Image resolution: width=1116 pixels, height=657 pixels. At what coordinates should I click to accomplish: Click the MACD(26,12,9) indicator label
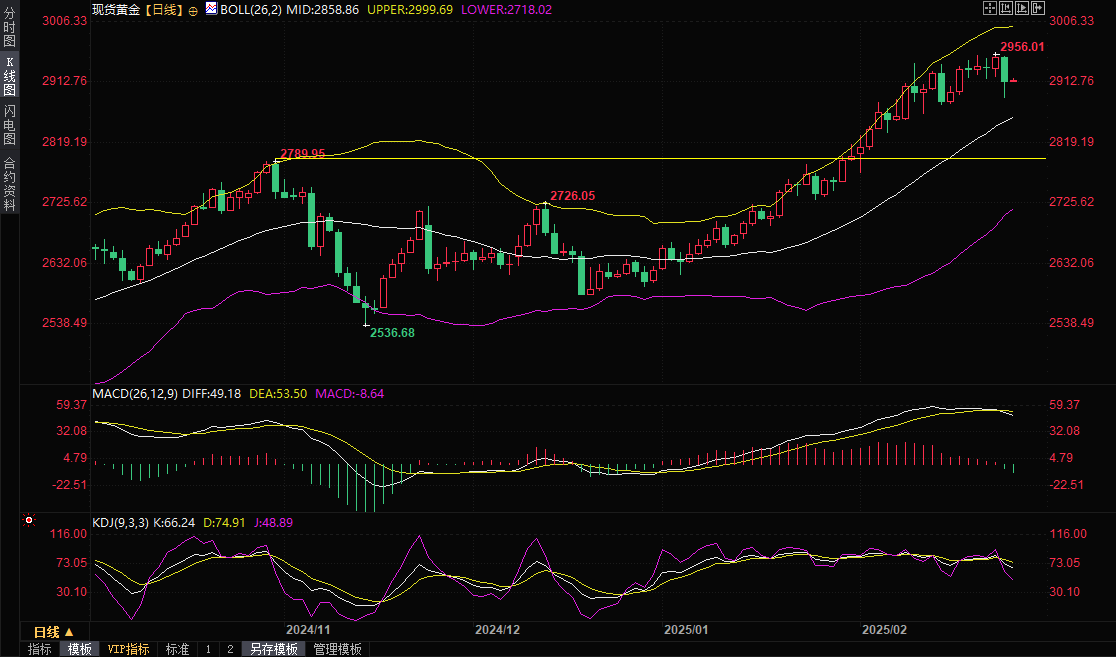click(135, 394)
